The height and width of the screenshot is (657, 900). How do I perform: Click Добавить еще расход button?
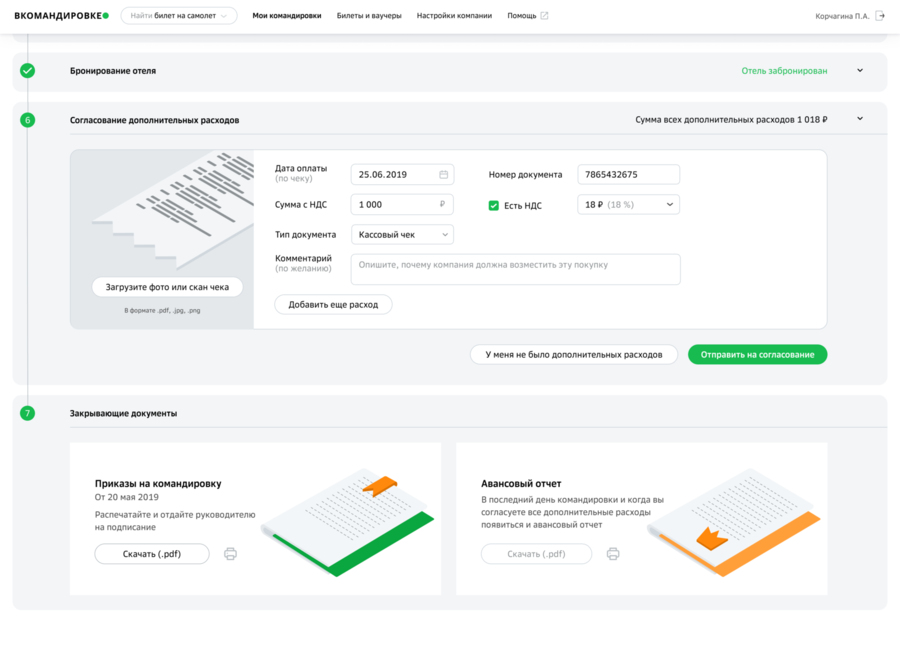pyautogui.click(x=333, y=305)
